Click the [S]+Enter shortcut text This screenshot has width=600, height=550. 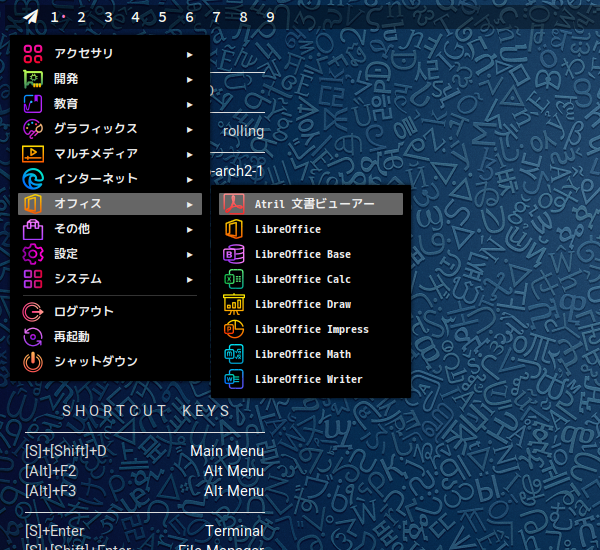(x=54, y=531)
